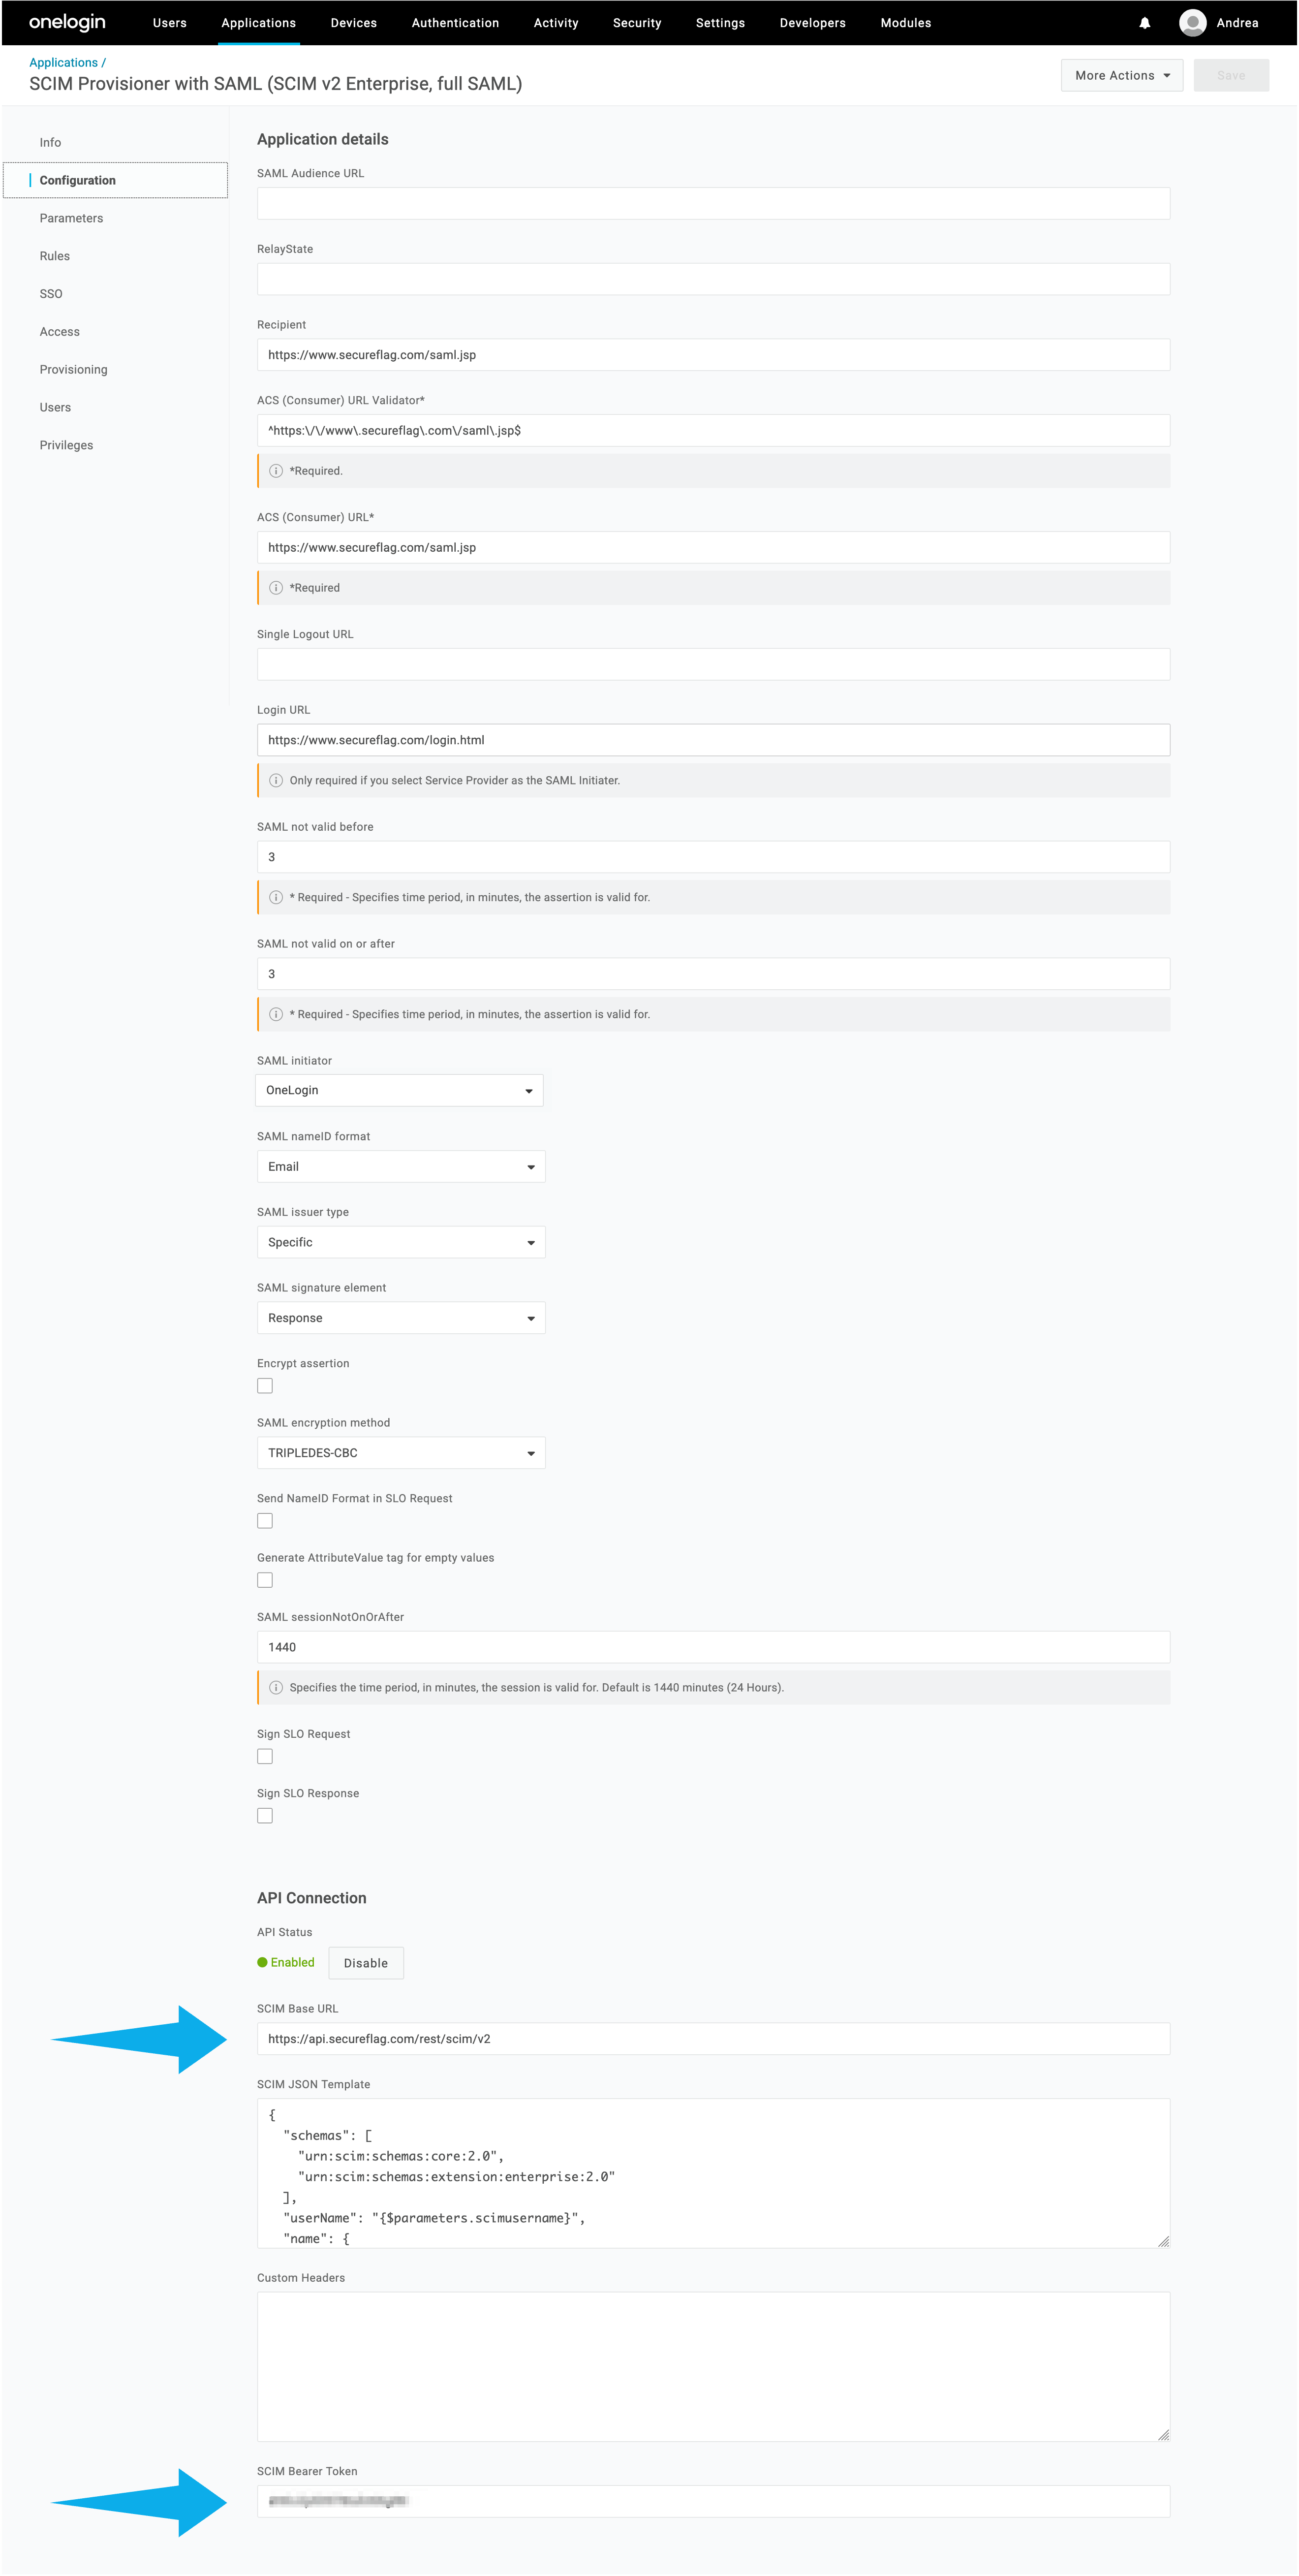
Task: Open the Modules top menu
Action: [906, 23]
